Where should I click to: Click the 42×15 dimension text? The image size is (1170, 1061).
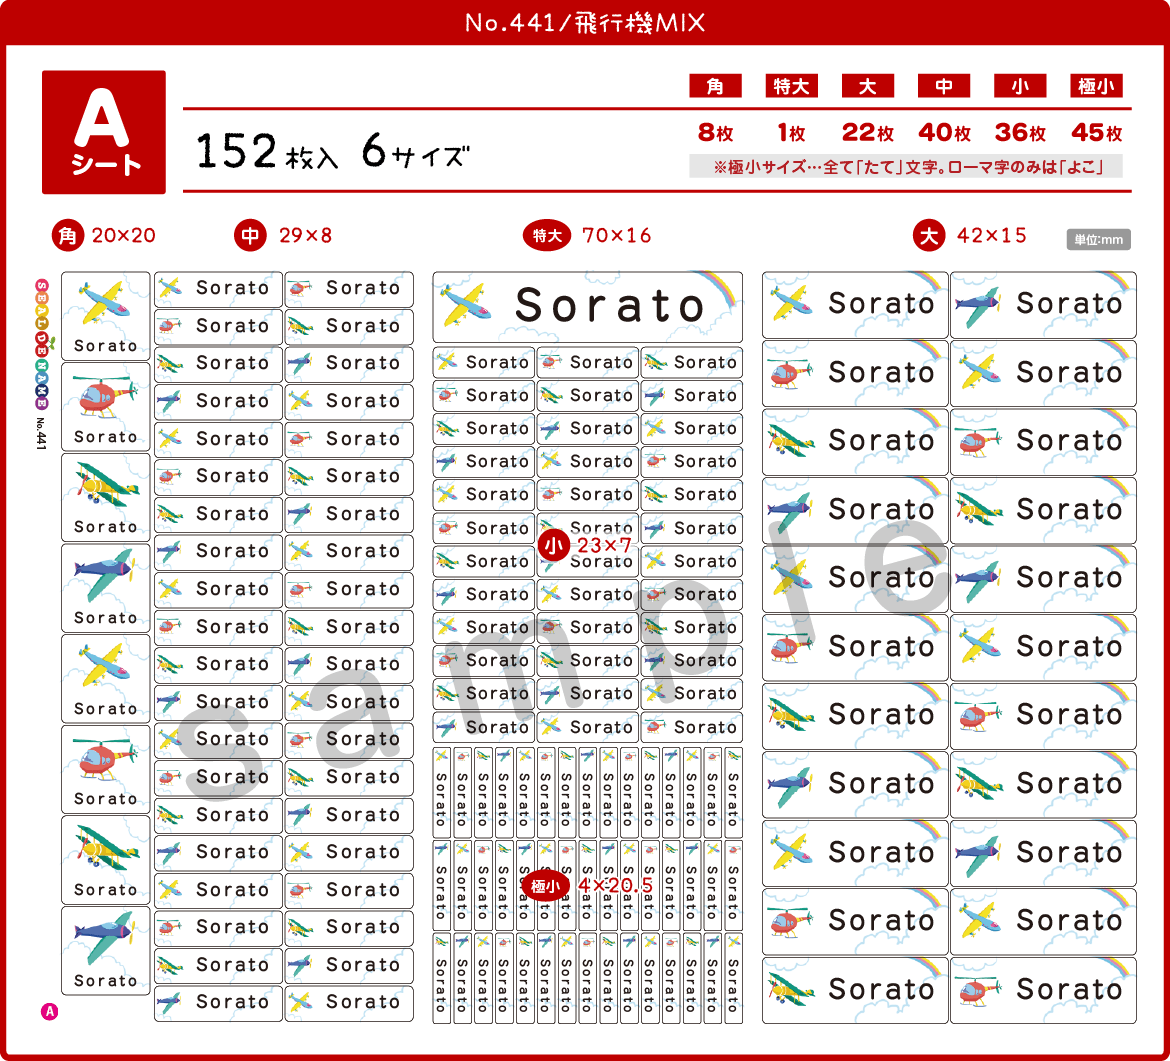point(992,236)
